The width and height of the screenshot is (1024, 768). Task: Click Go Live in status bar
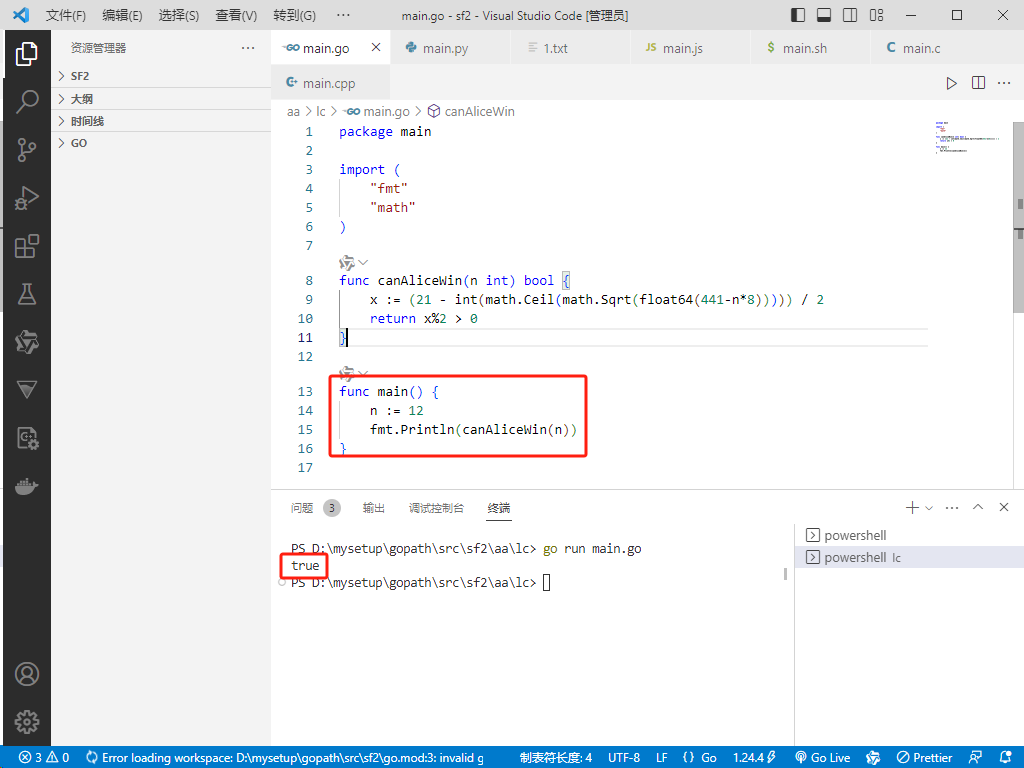pos(822,758)
